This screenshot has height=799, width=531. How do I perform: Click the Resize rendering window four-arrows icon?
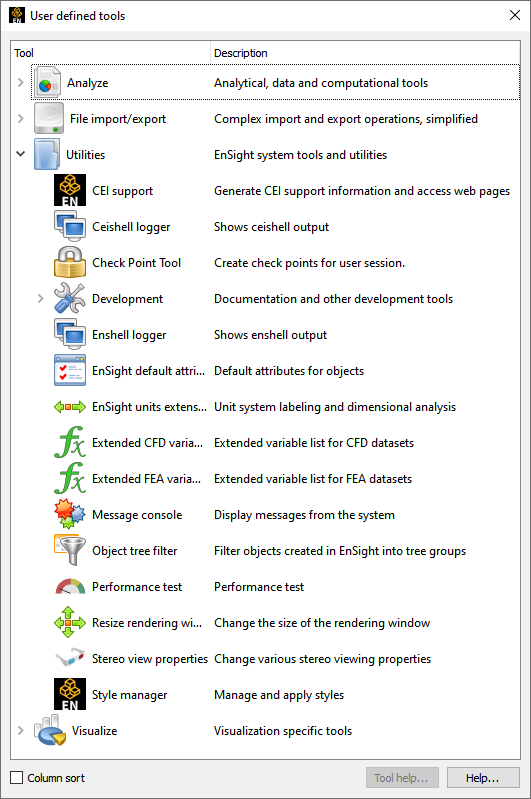(70, 622)
